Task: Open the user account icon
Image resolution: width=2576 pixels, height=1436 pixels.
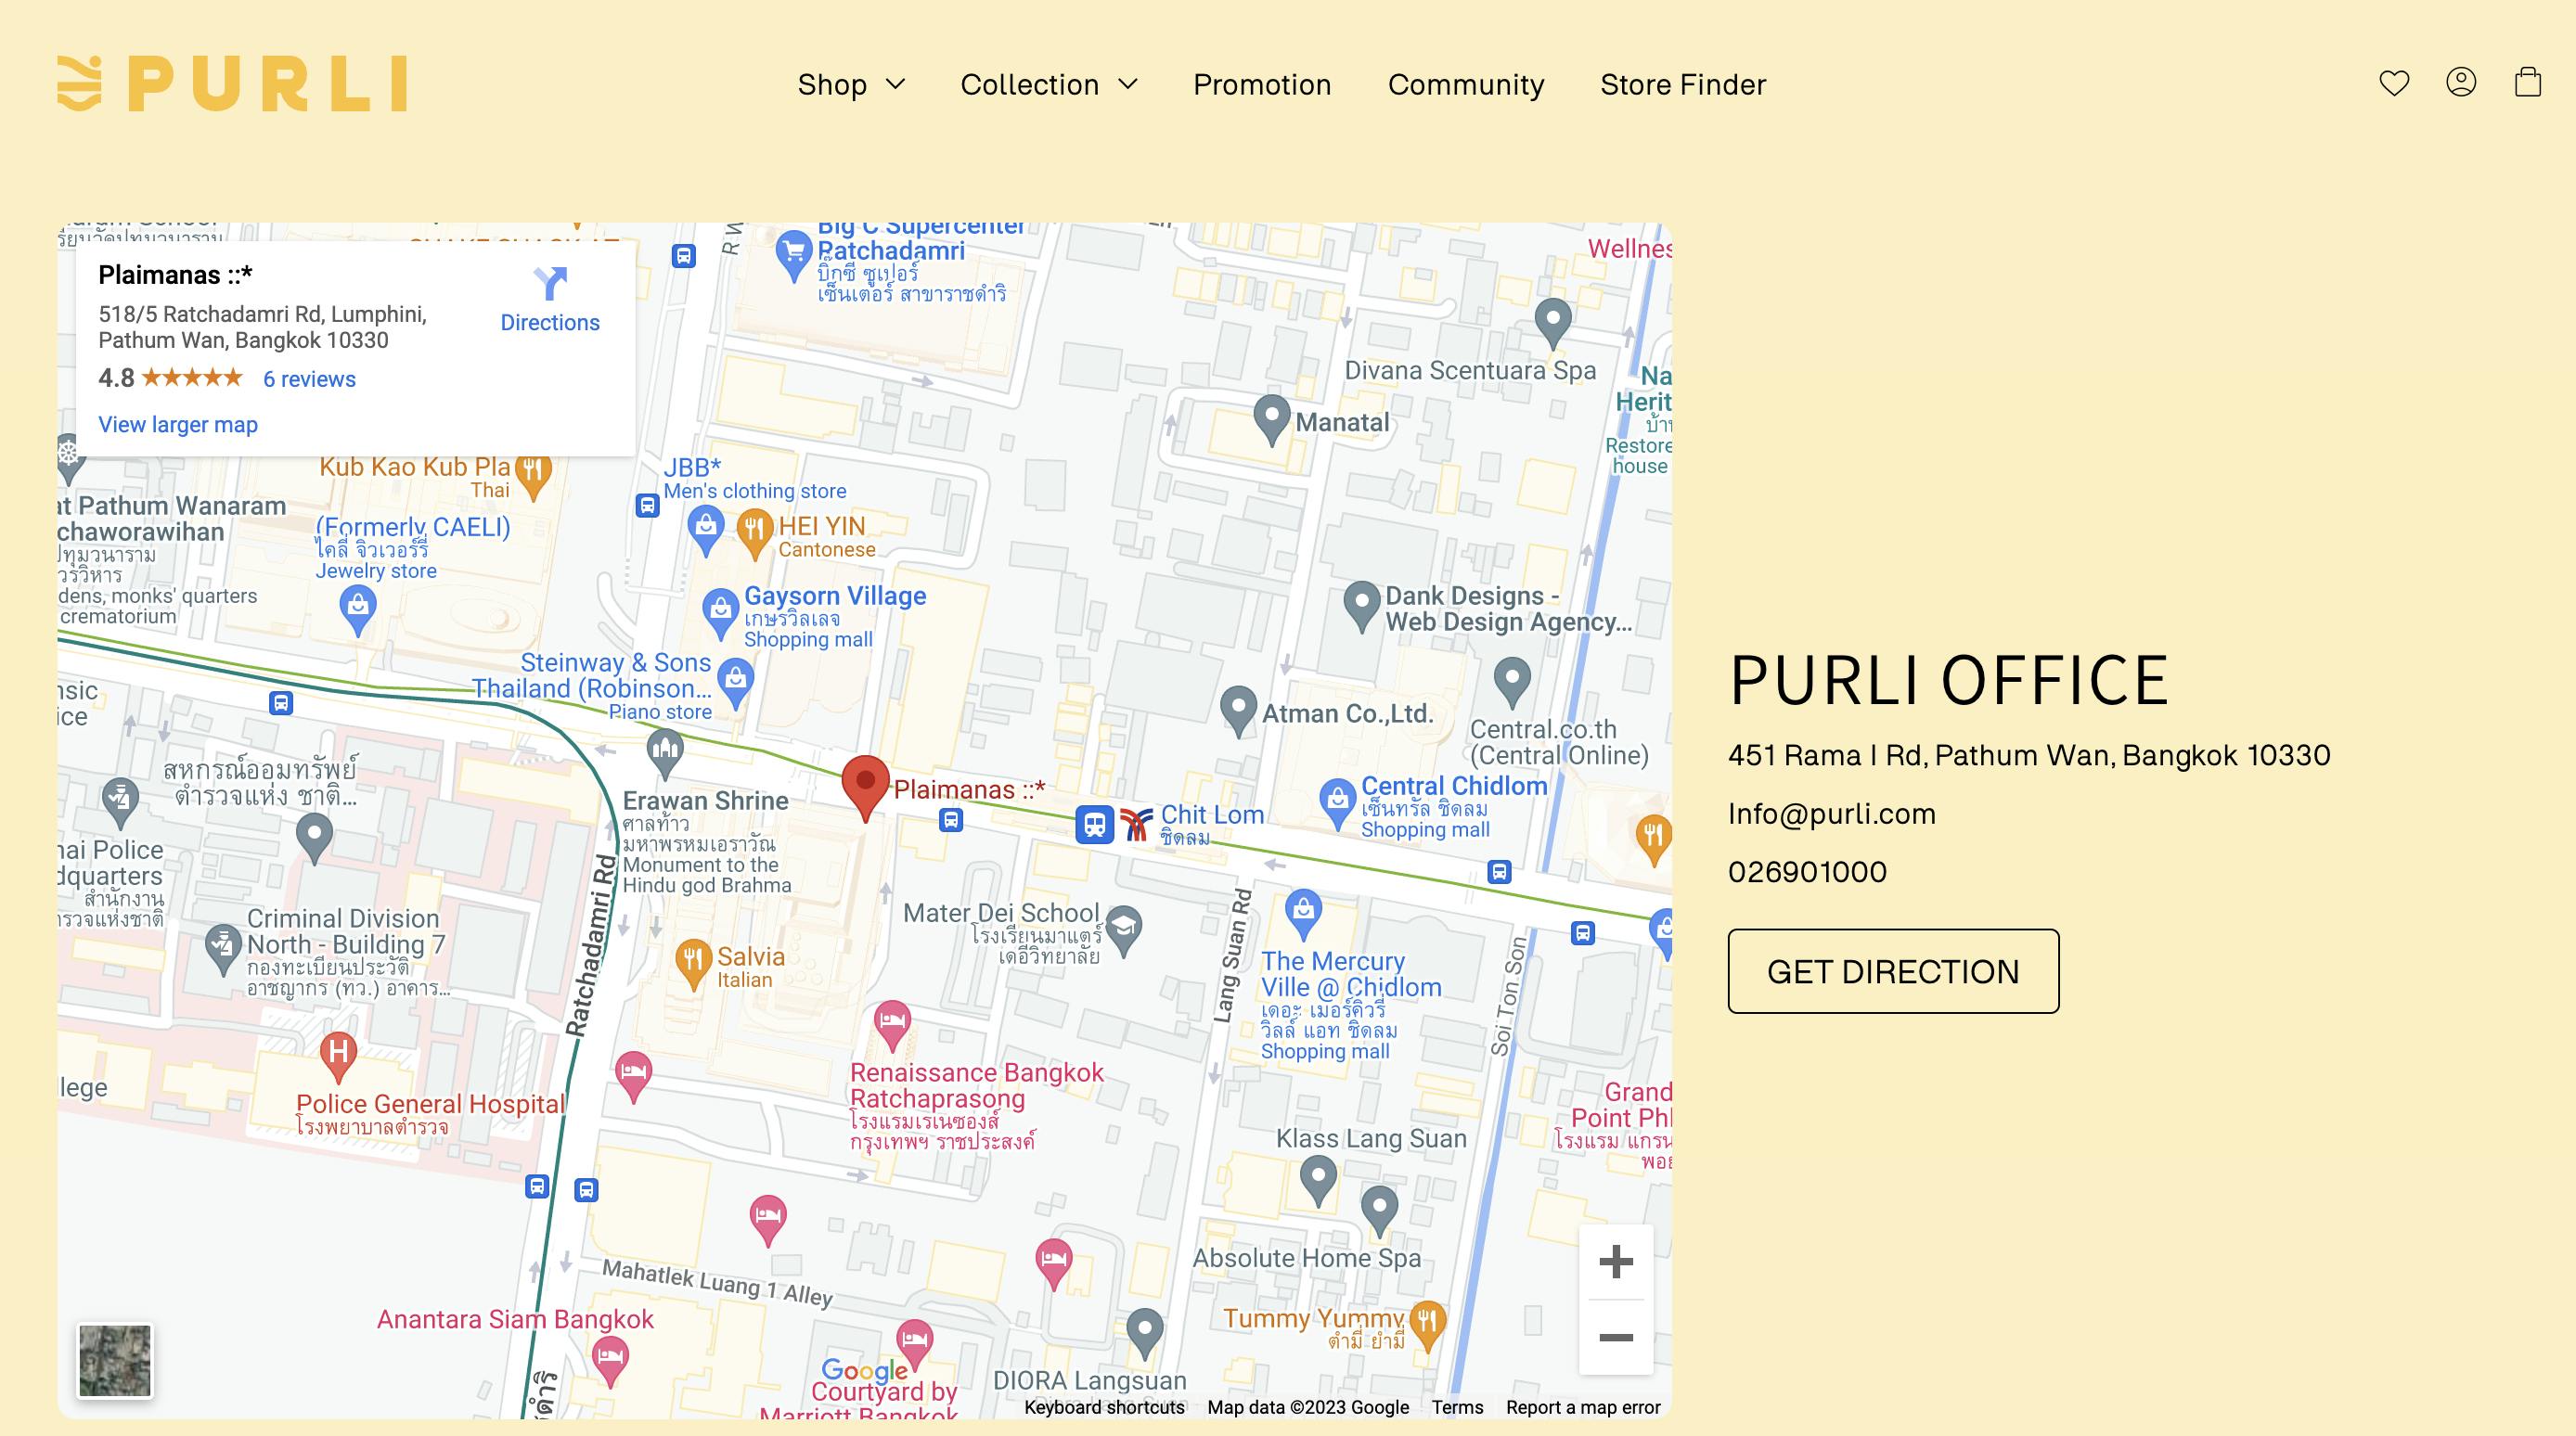Action: click(x=2461, y=82)
